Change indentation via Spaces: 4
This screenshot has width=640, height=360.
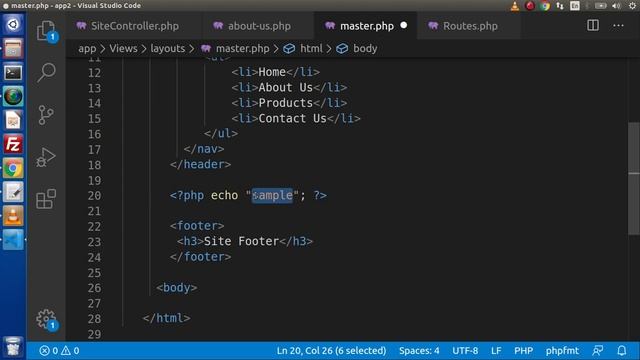419,351
